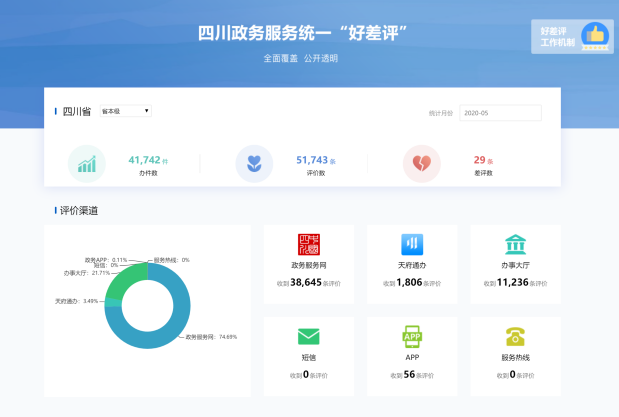The width and height of the screenshot is (619, 417).
Task: Open the 统计月份 date picker field
Action: pyautogui.click(x=500, y=113)
